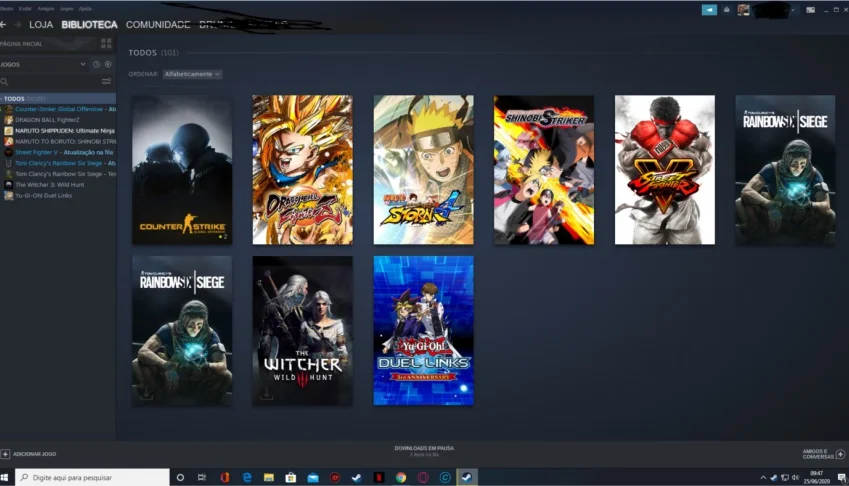Screen dimensions: 849x486
Task: Open volume control in system tray
Action: click(x=795, y=477)
